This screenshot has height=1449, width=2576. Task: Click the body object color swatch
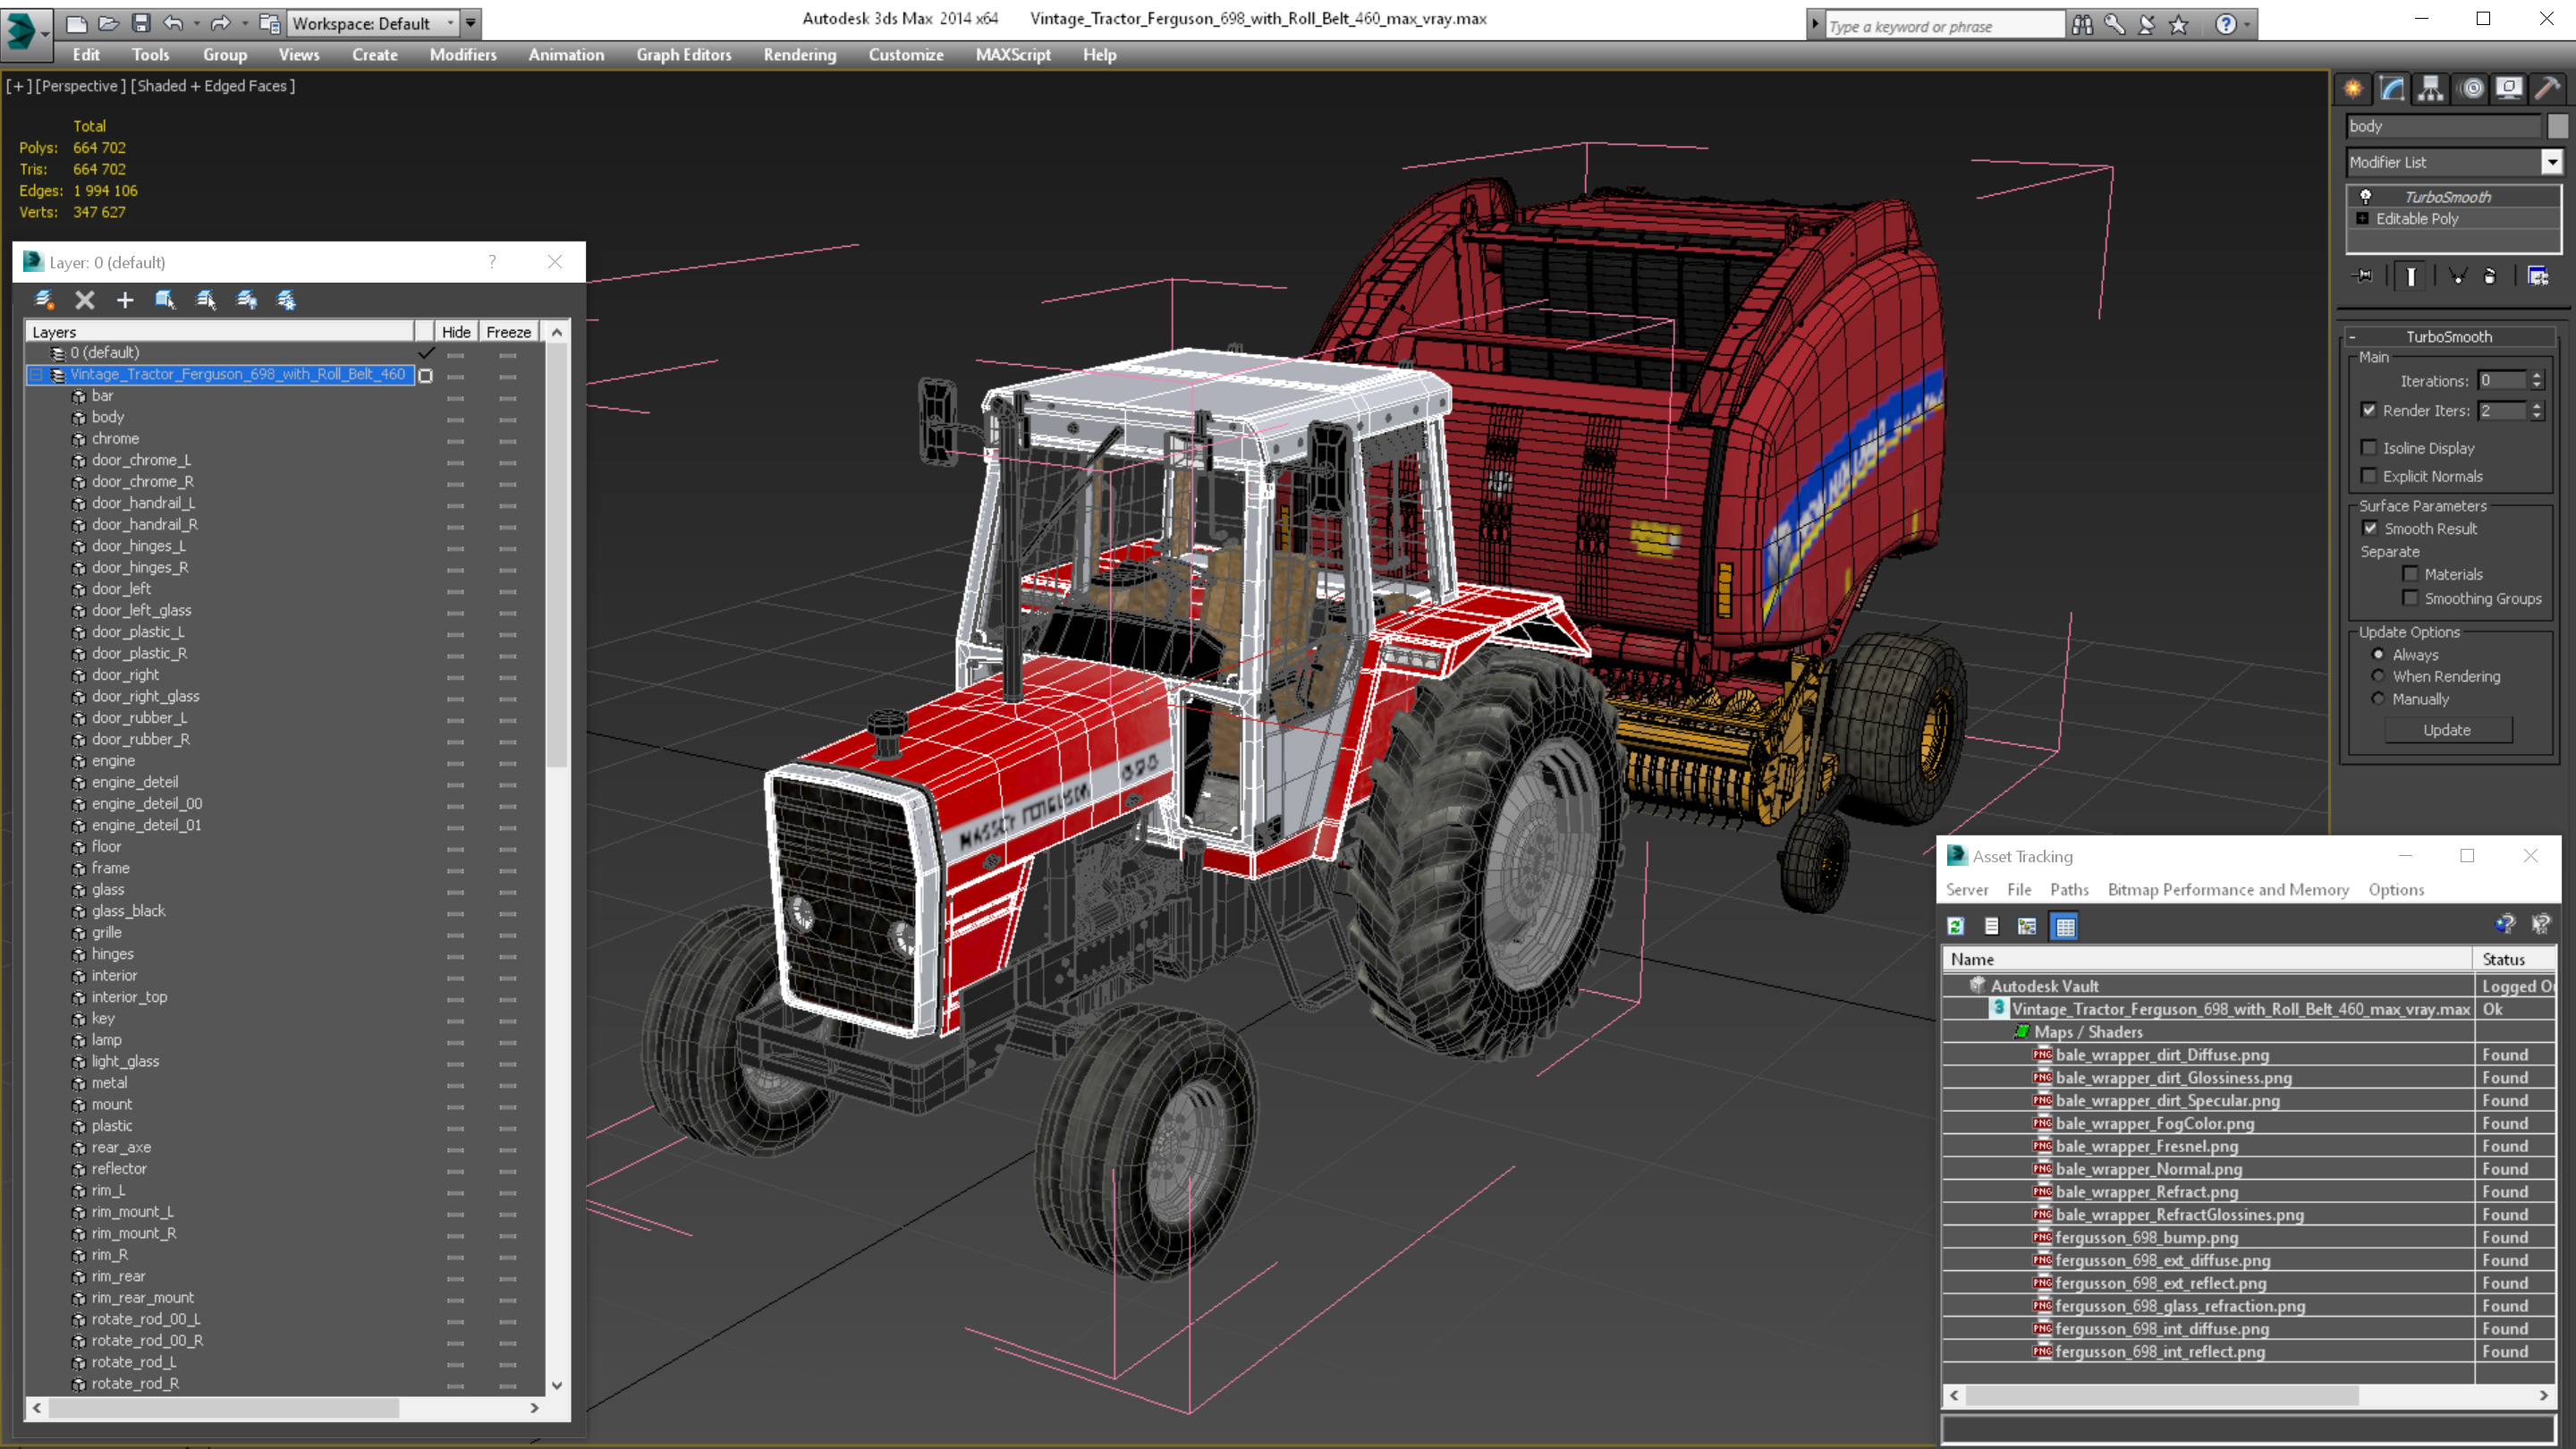click(x=2557, y=126)
